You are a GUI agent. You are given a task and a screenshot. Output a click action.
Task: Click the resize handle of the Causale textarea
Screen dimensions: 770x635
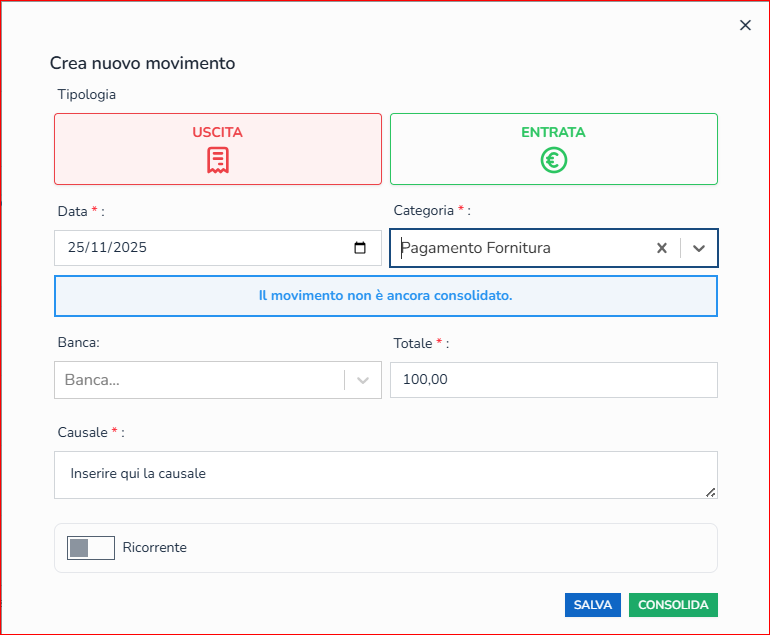click(x=711, y=492)
